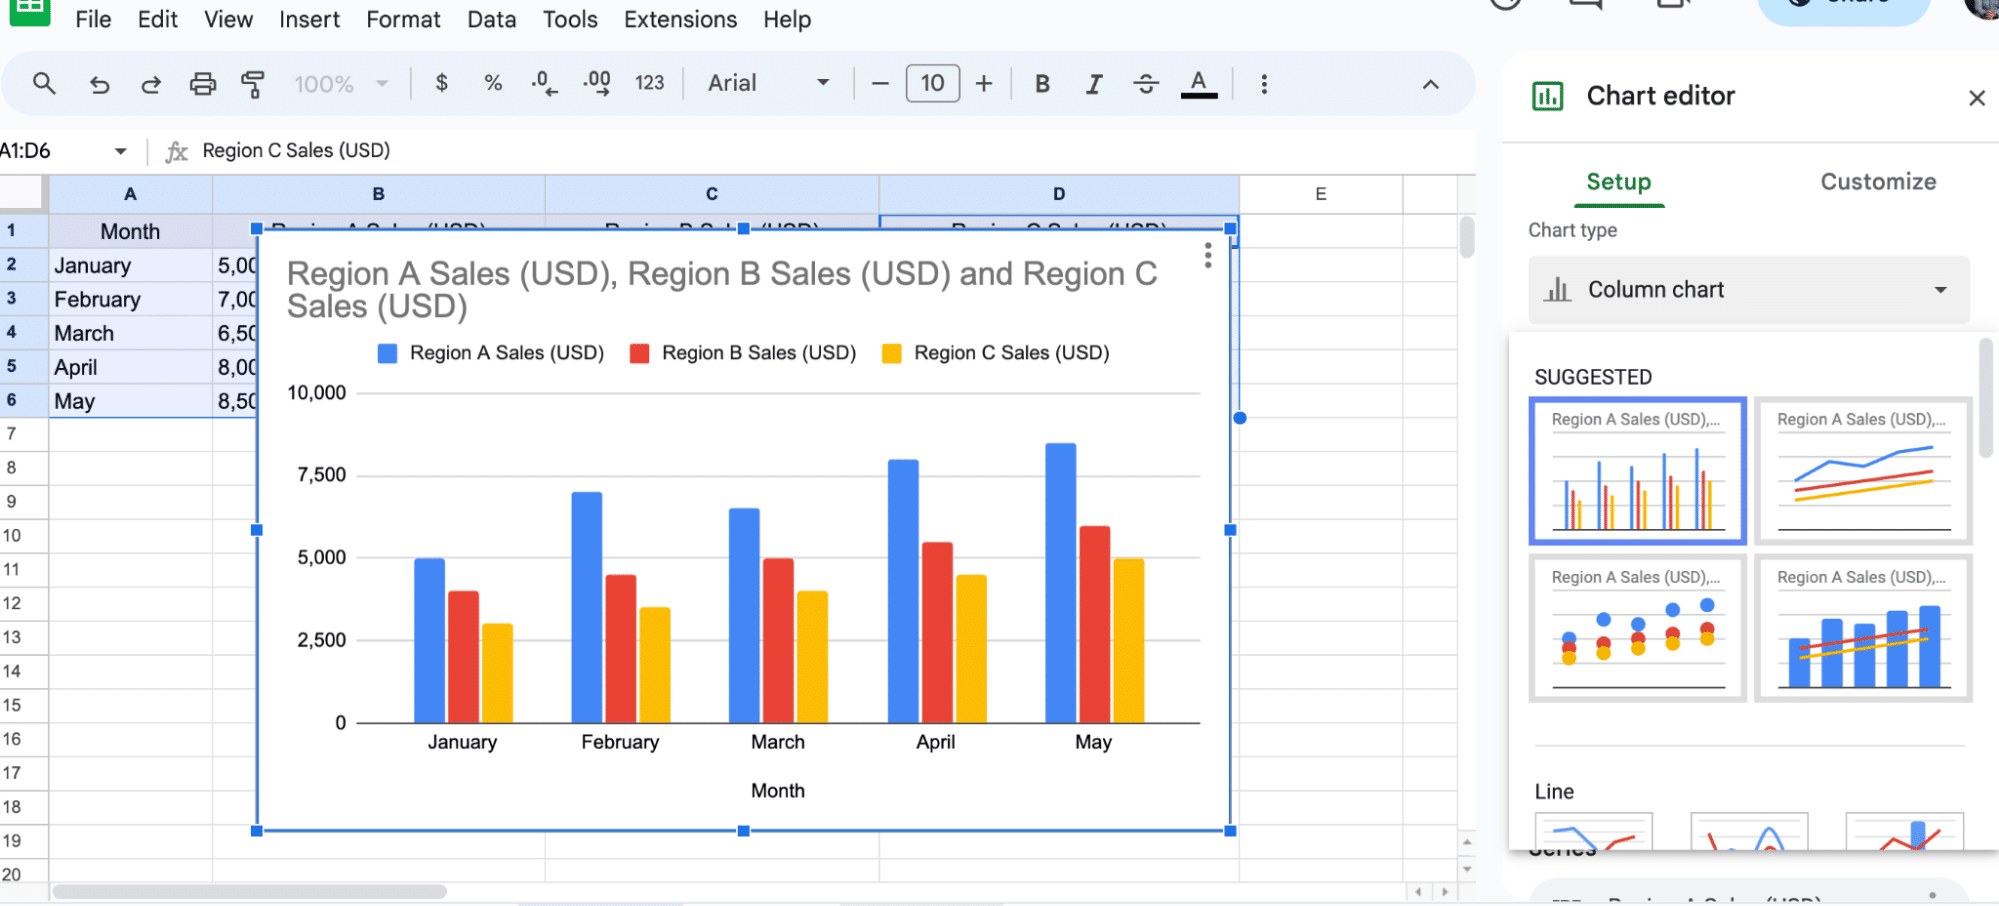Open the chart's three-dot options menu
This screenshot has height=906, width=1999.
point(1208,256)
